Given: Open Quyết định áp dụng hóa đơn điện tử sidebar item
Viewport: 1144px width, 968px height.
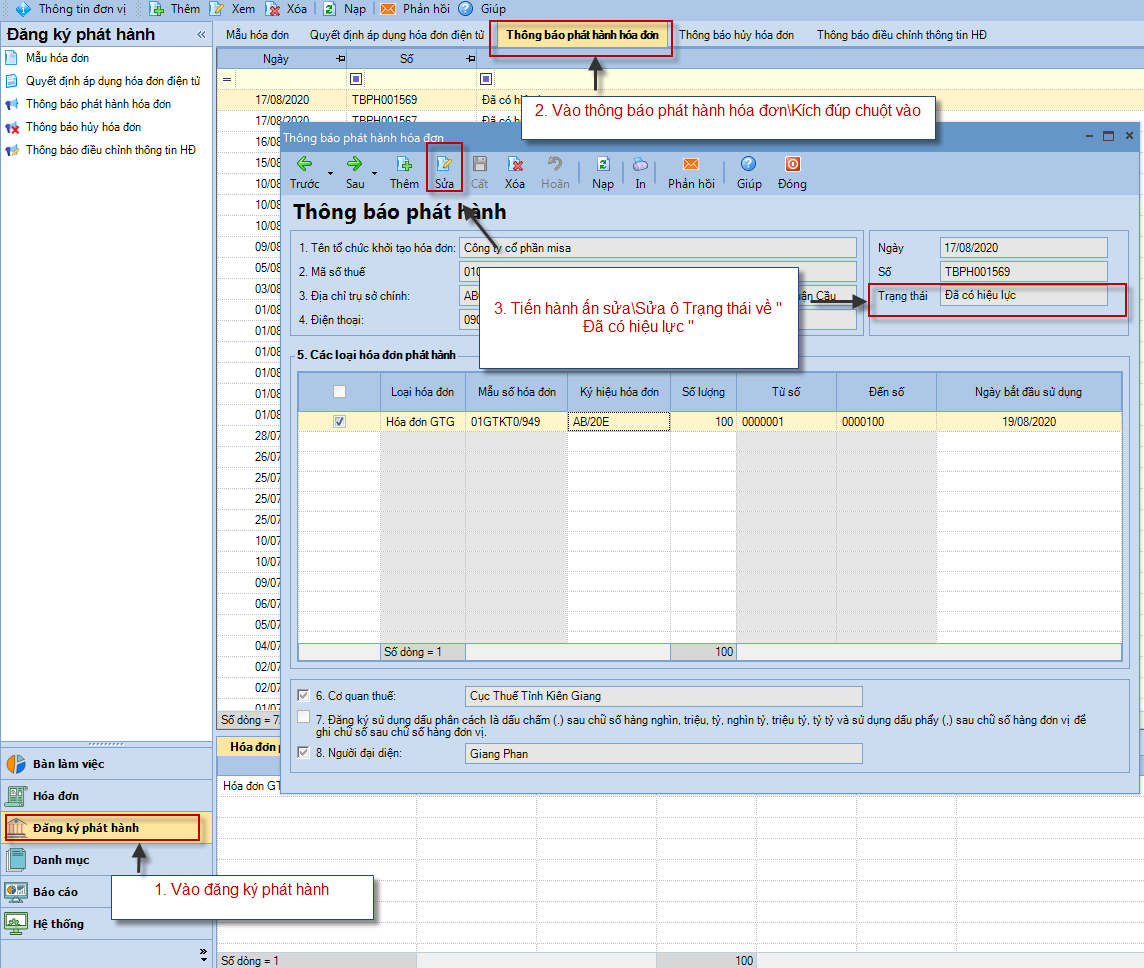Looking at the screenshot, I should tap(112, 81).
